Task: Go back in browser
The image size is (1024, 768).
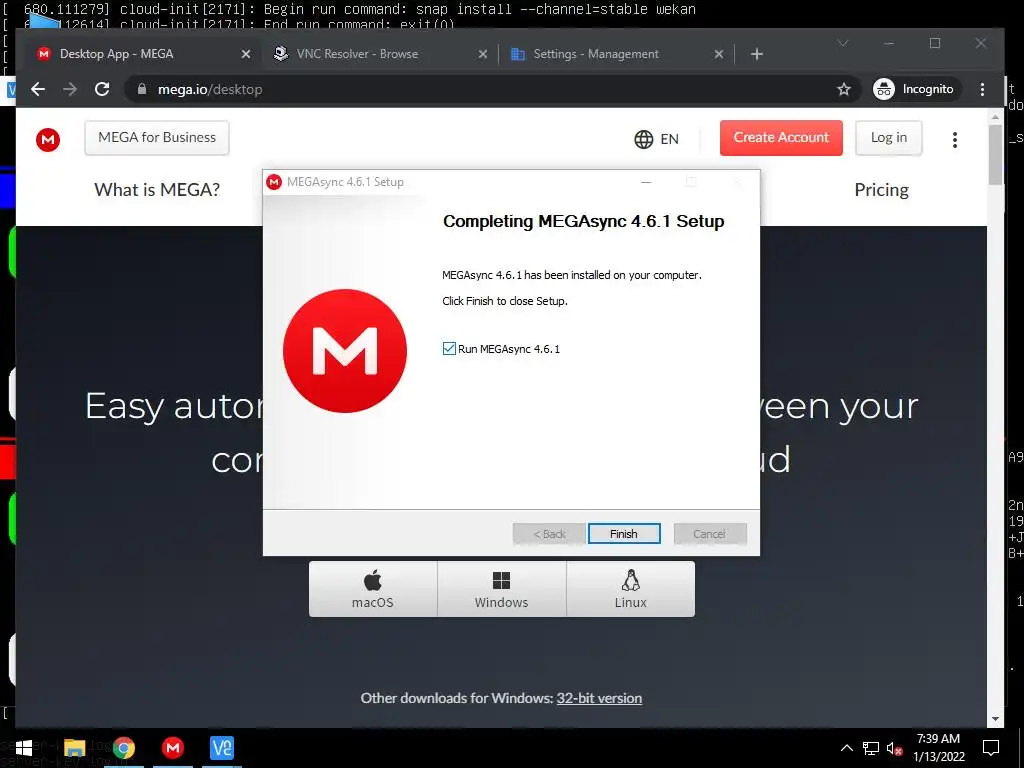Action: [x=38, y=89]
